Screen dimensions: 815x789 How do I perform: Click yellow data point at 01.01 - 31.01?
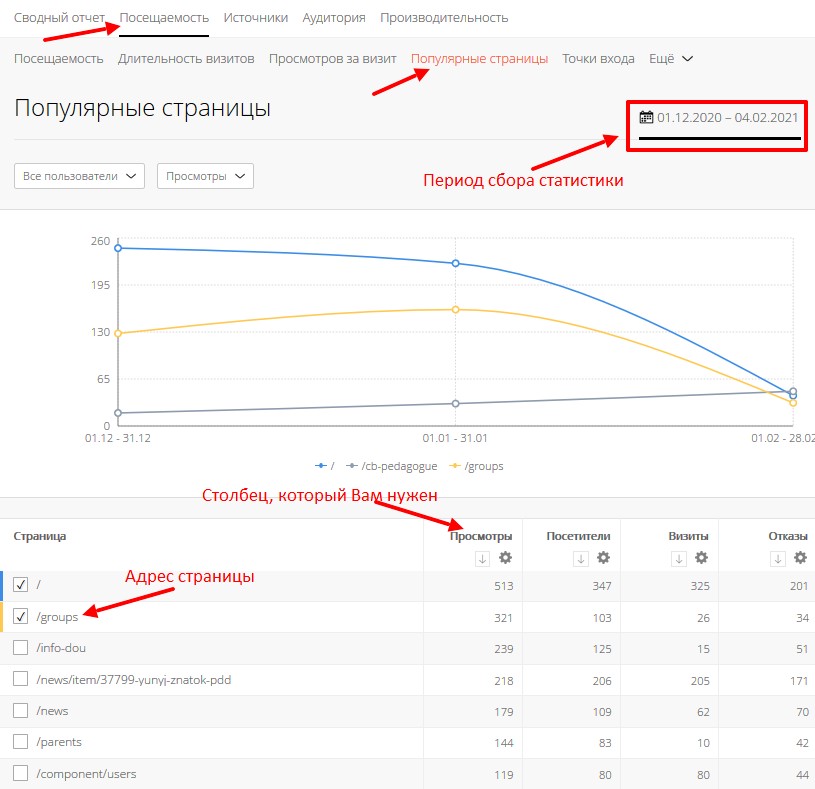[455, 310]
